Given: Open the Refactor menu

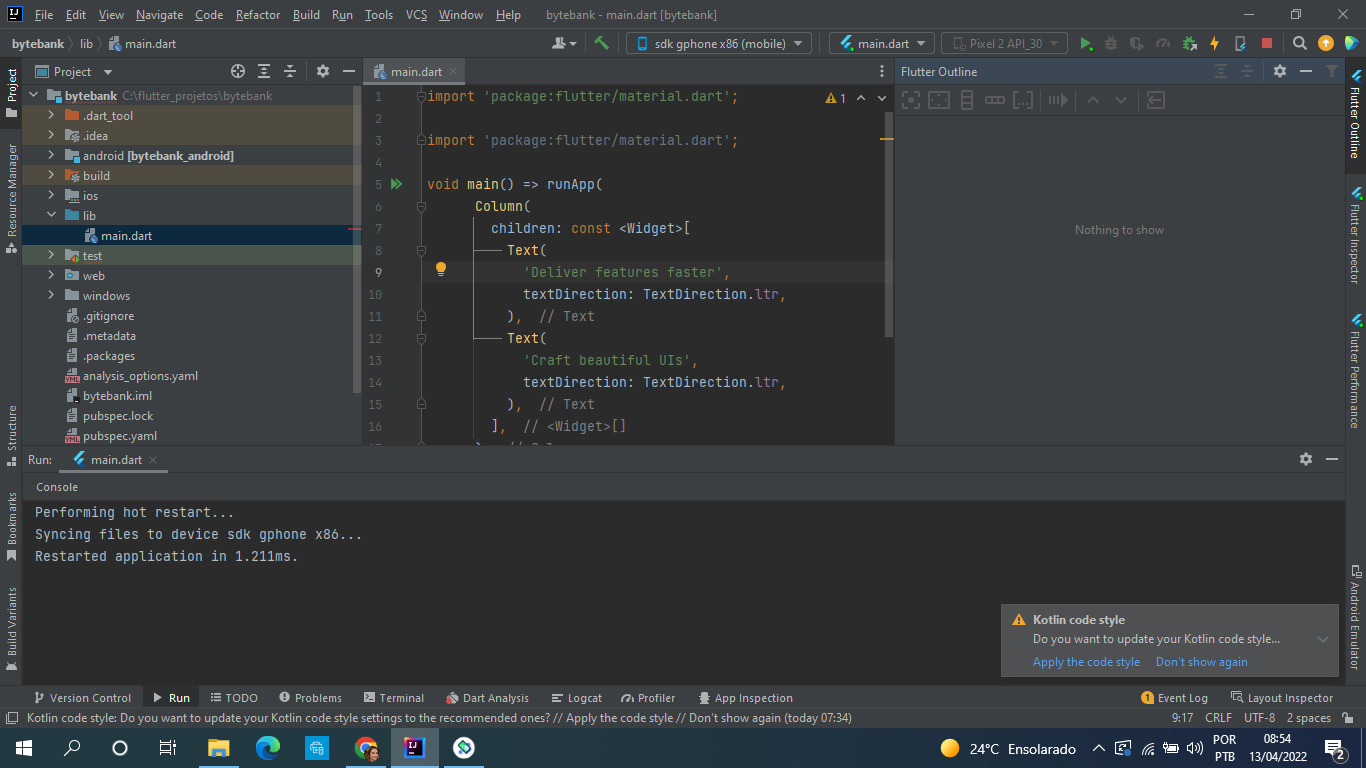Looking at the screenshot, I should tap(258, 15).
